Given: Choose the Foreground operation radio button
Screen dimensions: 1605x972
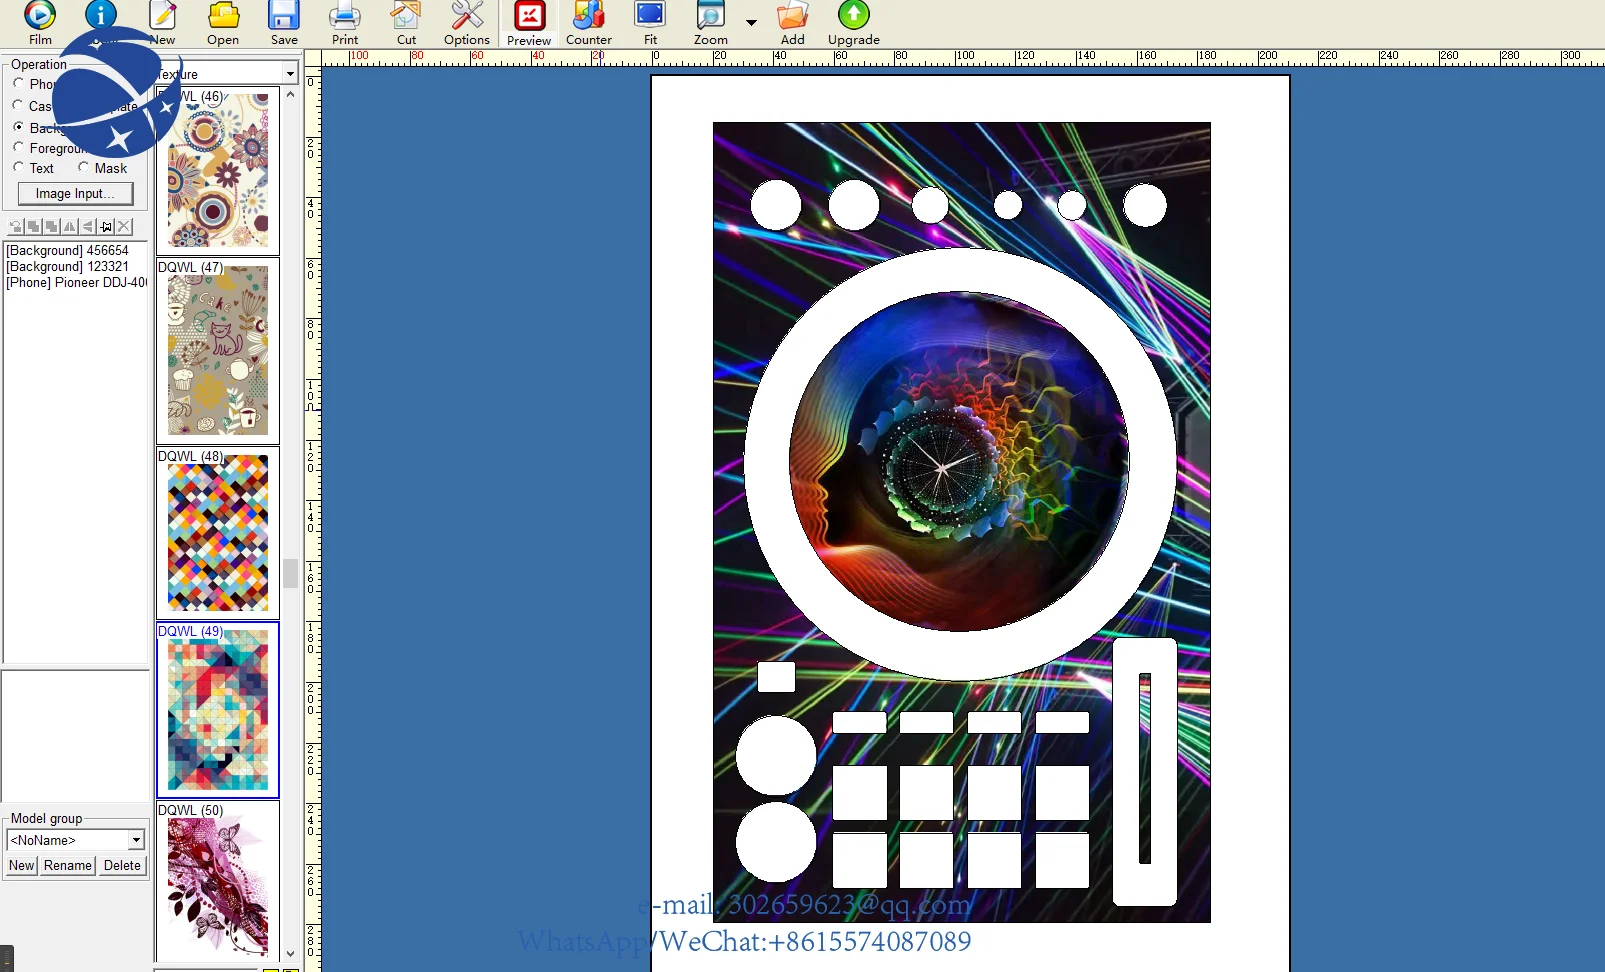Looking at the screenshot, I should (x=18, y=147).
